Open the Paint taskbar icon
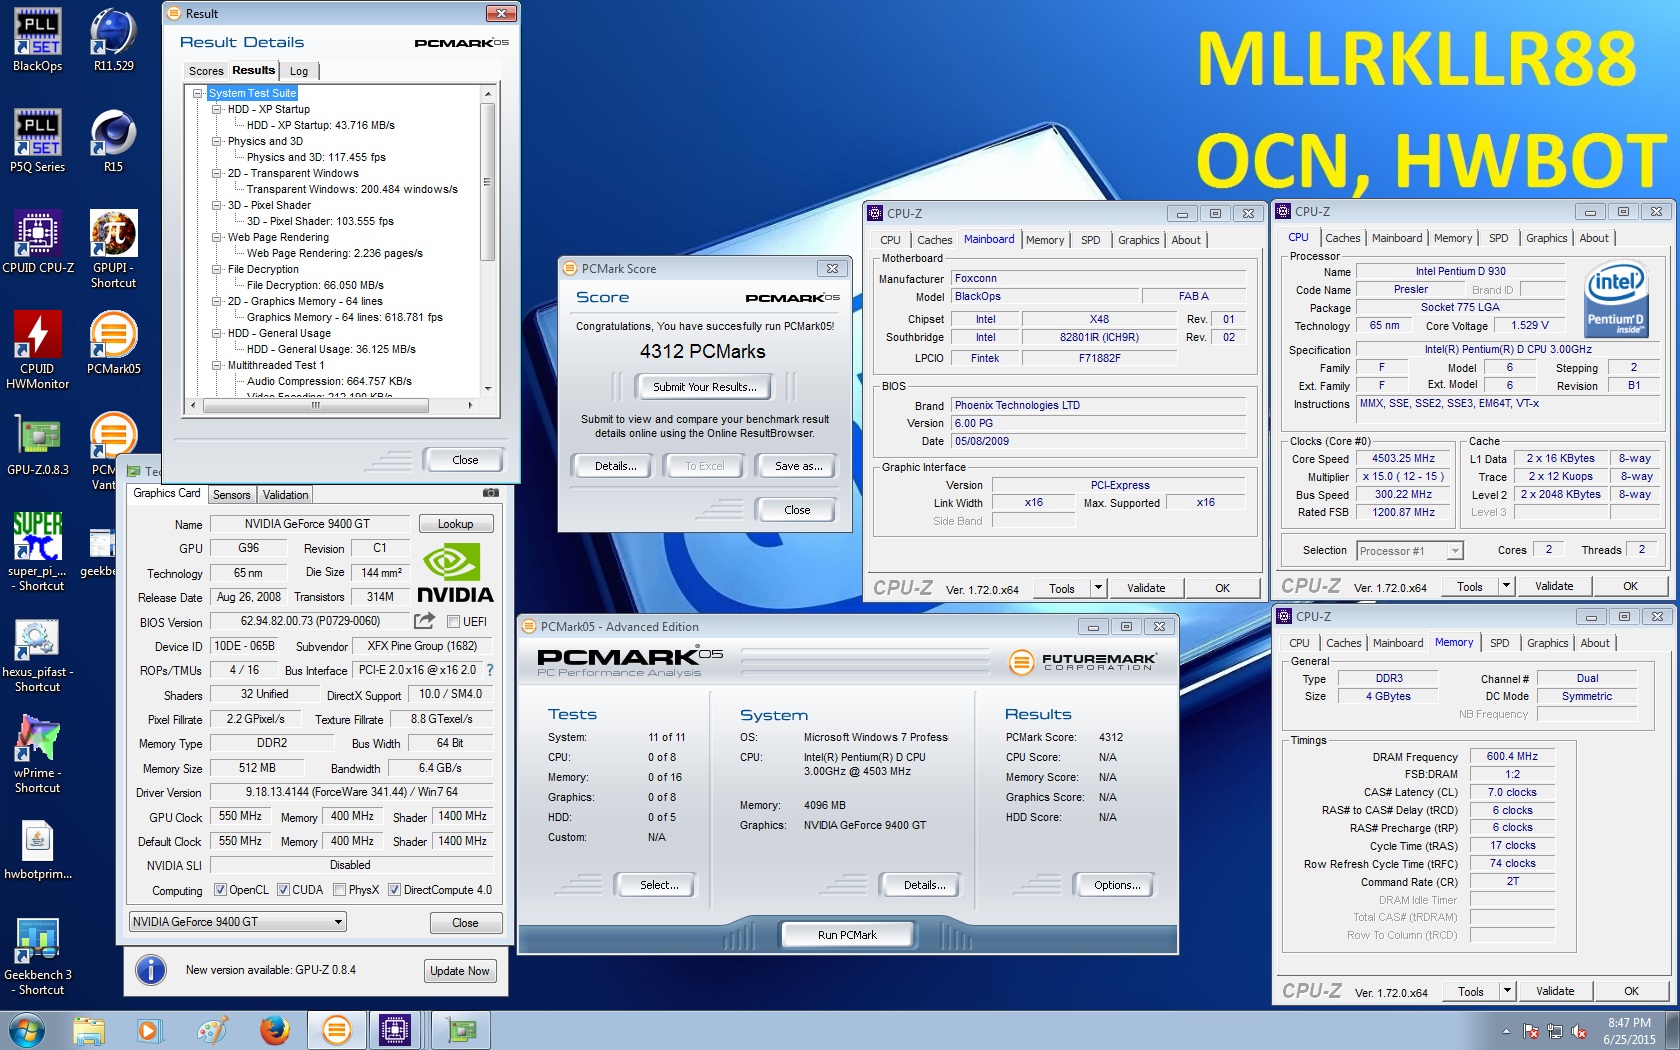Screen dimensions: 1680x1050 click(212, 1030)
